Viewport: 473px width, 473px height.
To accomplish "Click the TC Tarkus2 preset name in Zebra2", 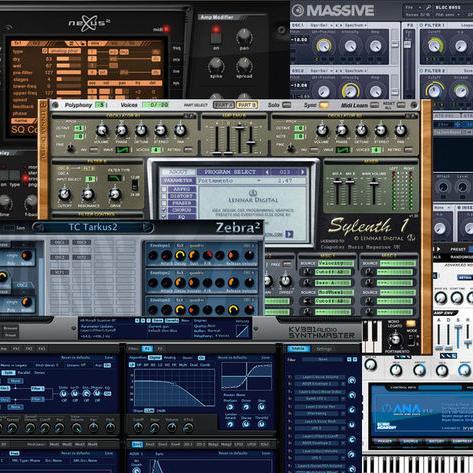I will pyautogui.click(x=93, y=227).
